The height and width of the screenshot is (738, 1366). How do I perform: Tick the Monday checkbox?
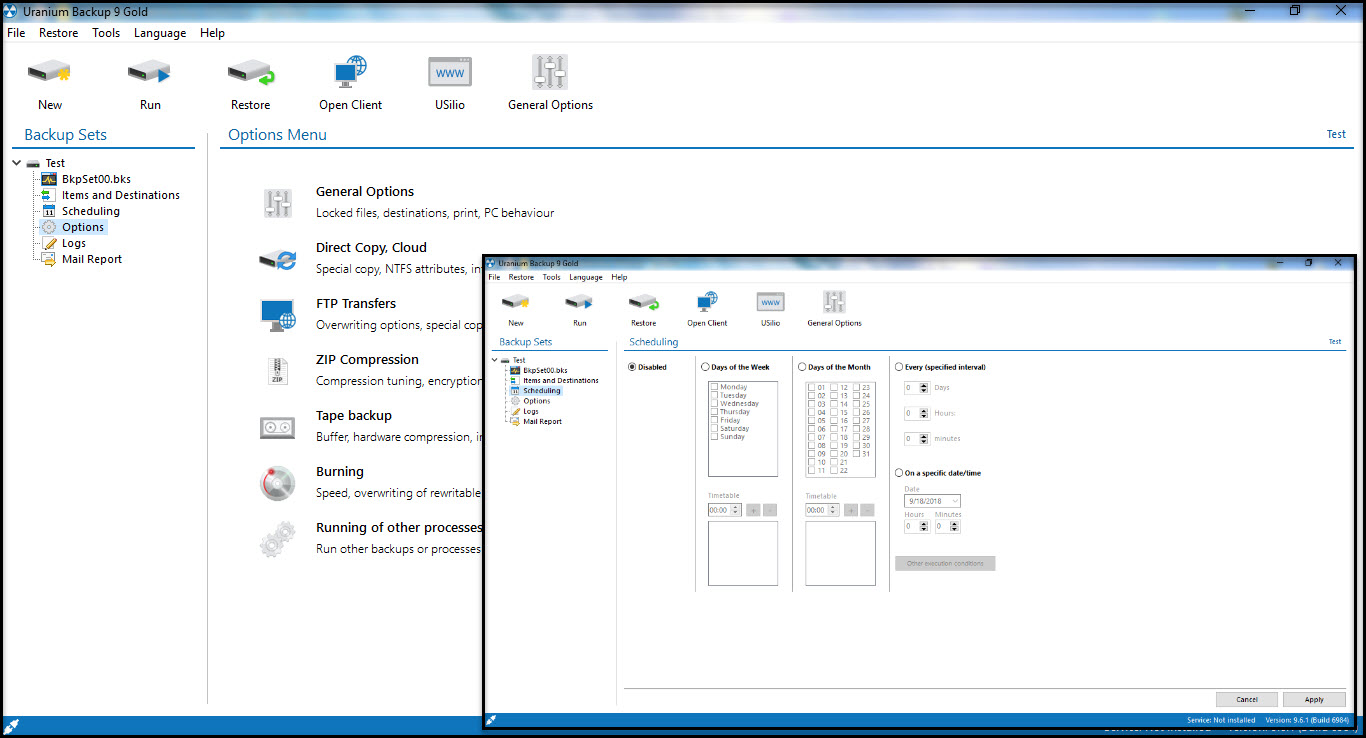click(x=714, y=387)
